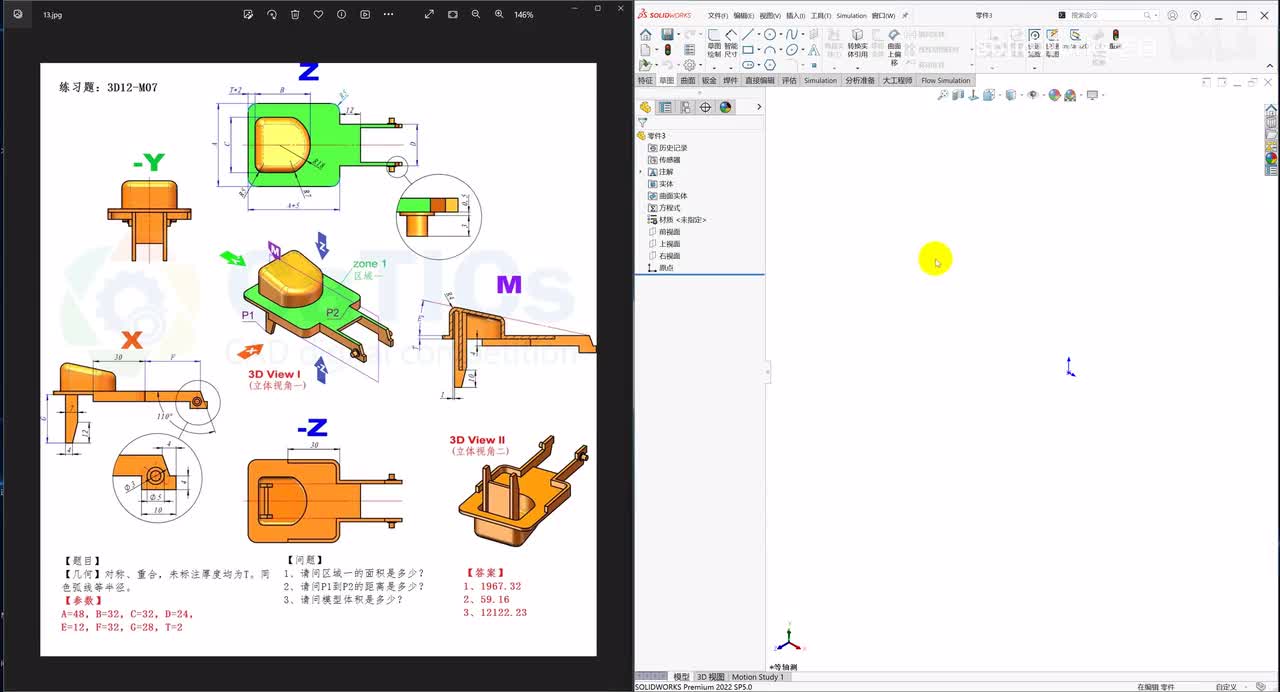Favorite the image with the heart icon
The width and height of the screenshot is (1280, 692).
coord(318,14)
